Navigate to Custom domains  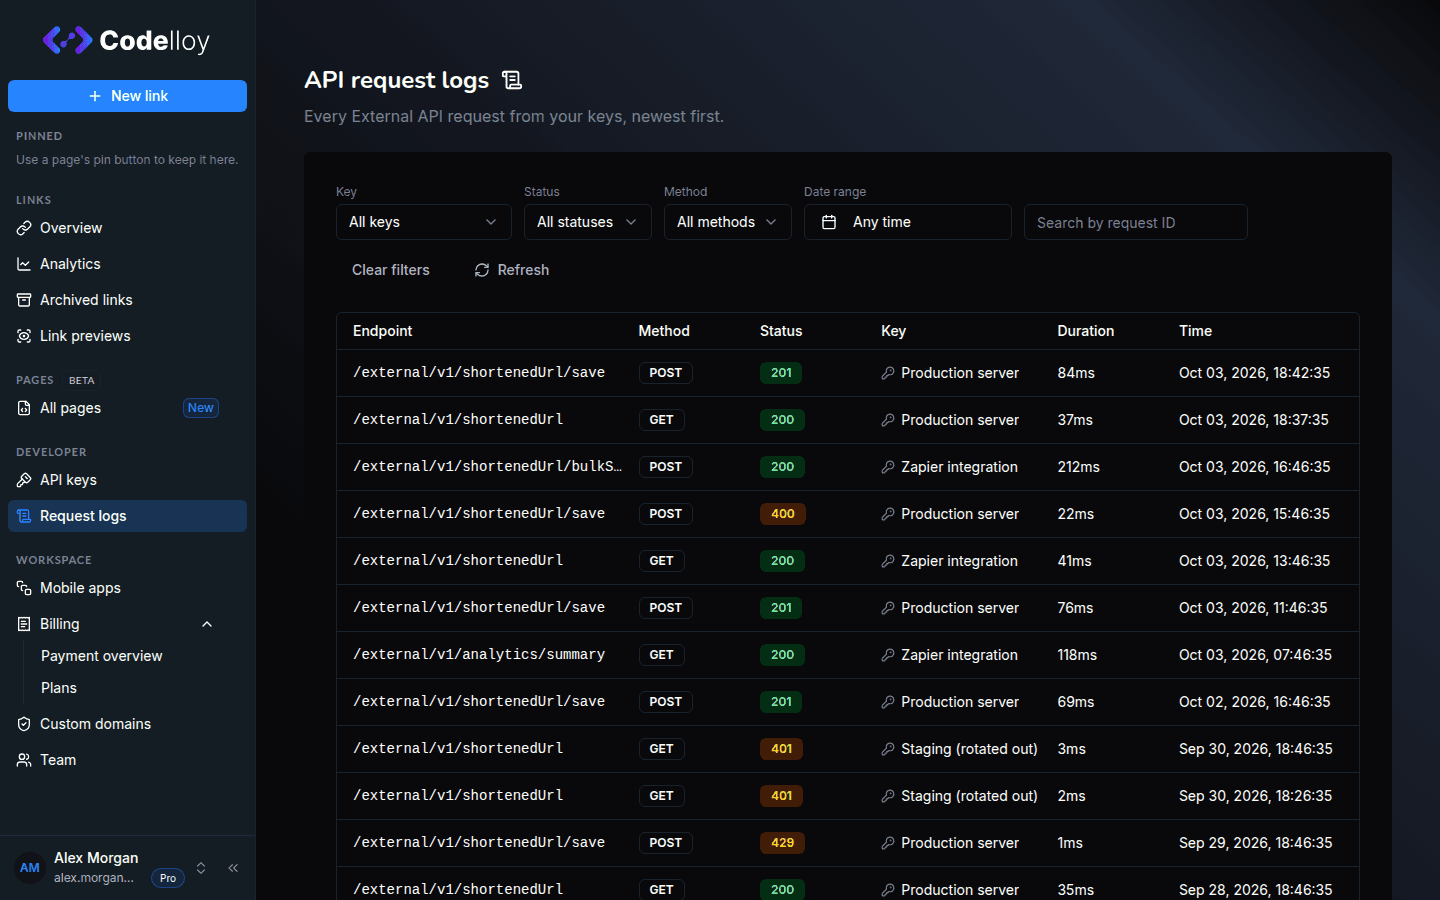pos(127,724)
